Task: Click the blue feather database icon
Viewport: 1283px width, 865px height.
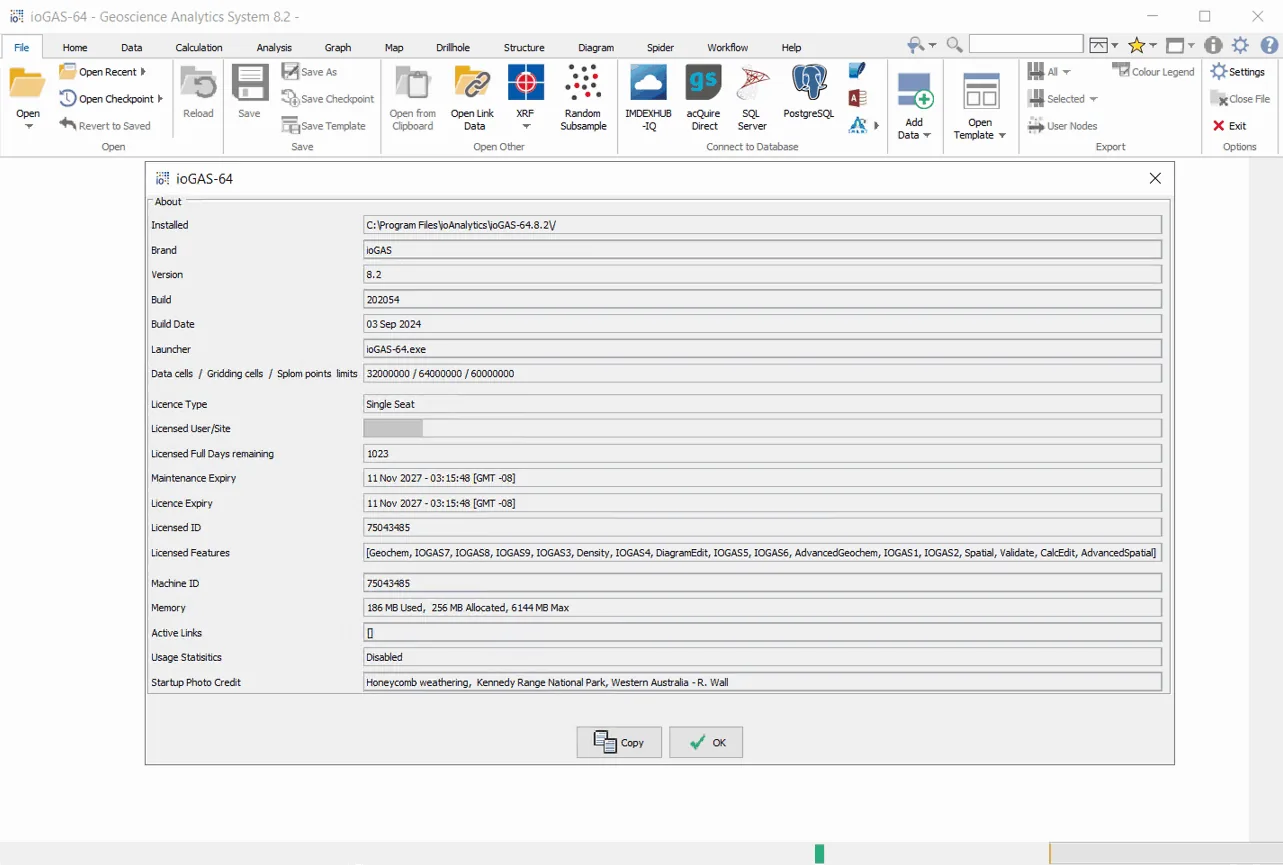Action: point(857,71)
